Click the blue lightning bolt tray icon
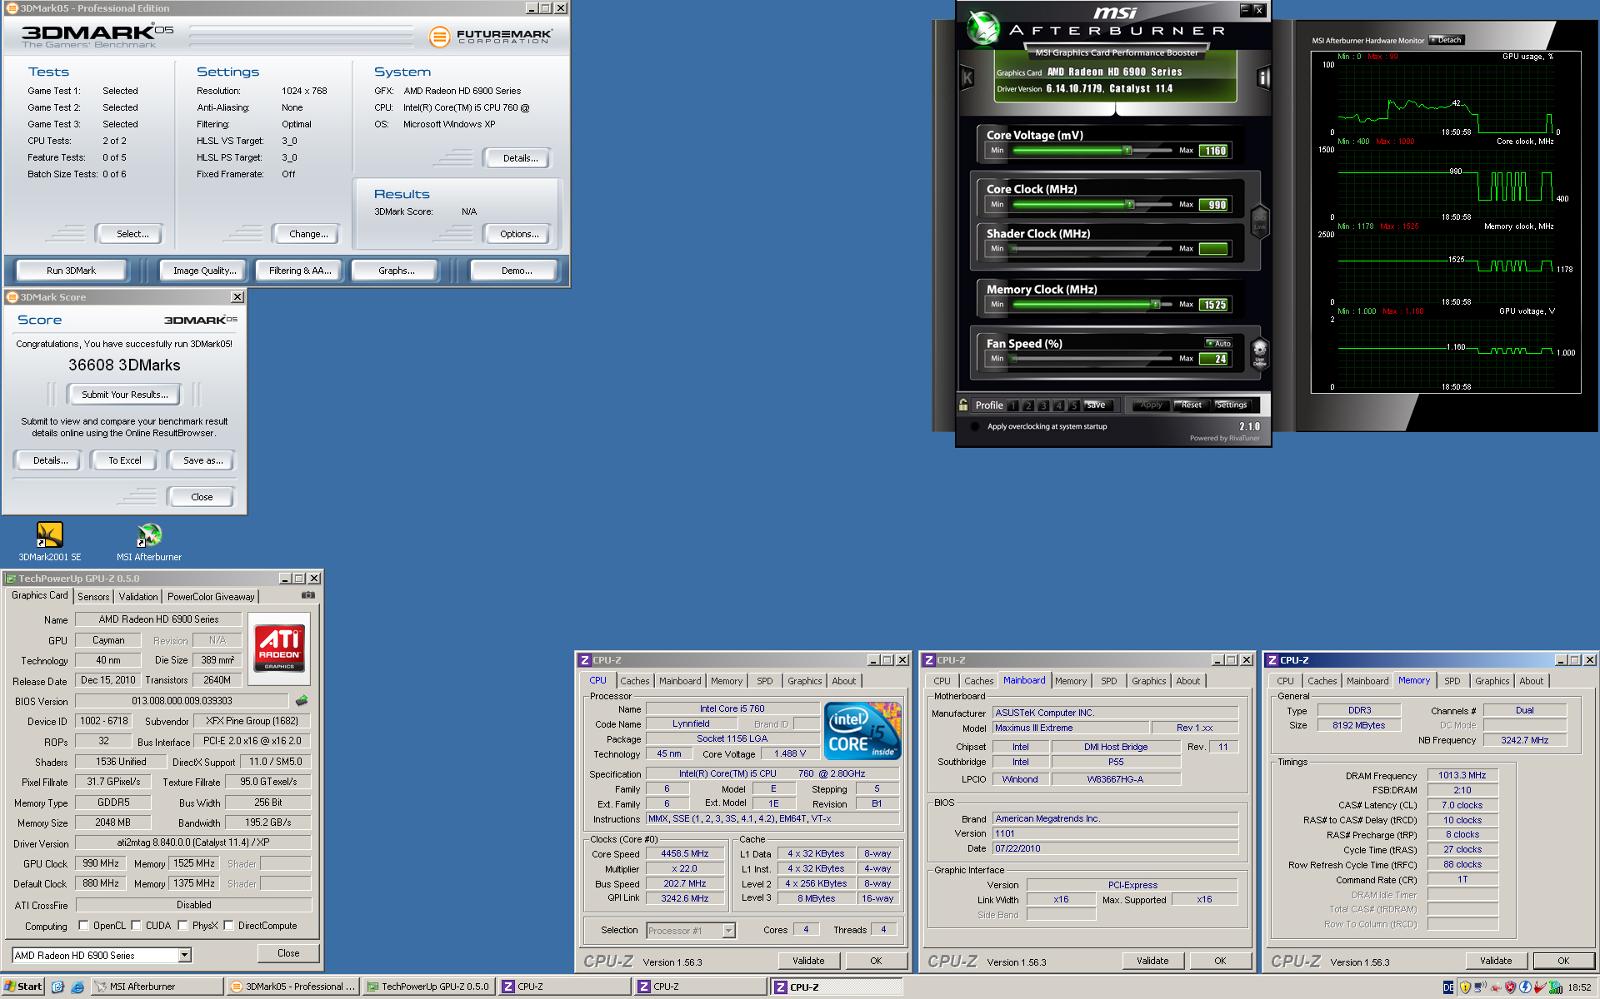The height and width of the screenshot is (999, 1600). (1526, 987)
